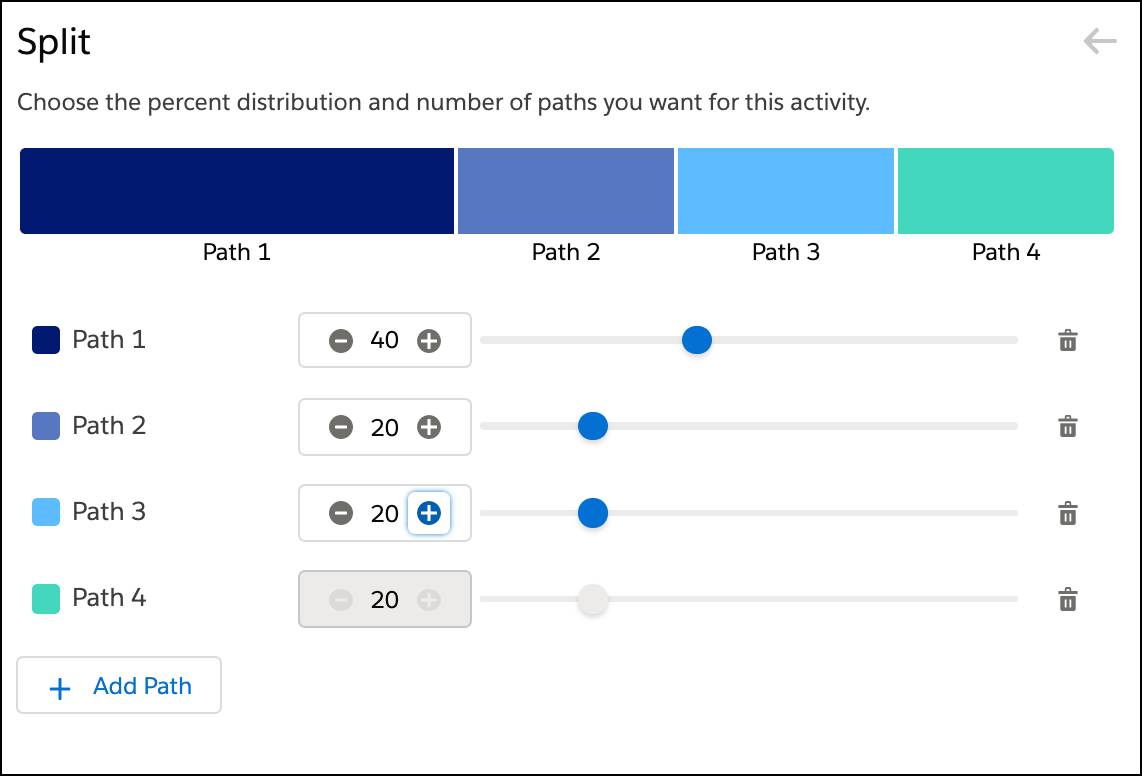Click the Path 1 slider handle

pos(697,340)
